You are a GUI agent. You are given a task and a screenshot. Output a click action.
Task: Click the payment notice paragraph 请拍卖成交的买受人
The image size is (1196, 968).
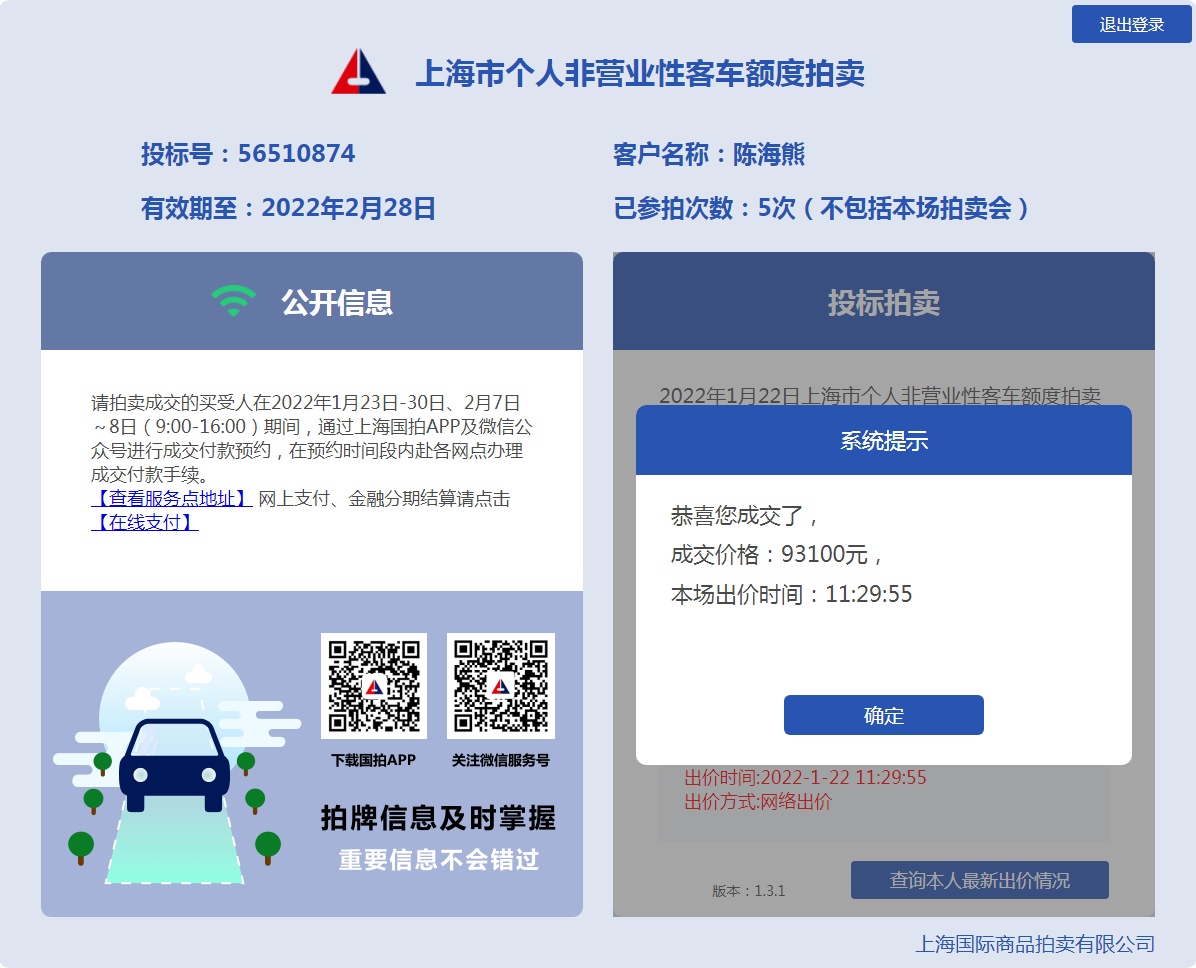pyautogui.click(x=311, y=439)
